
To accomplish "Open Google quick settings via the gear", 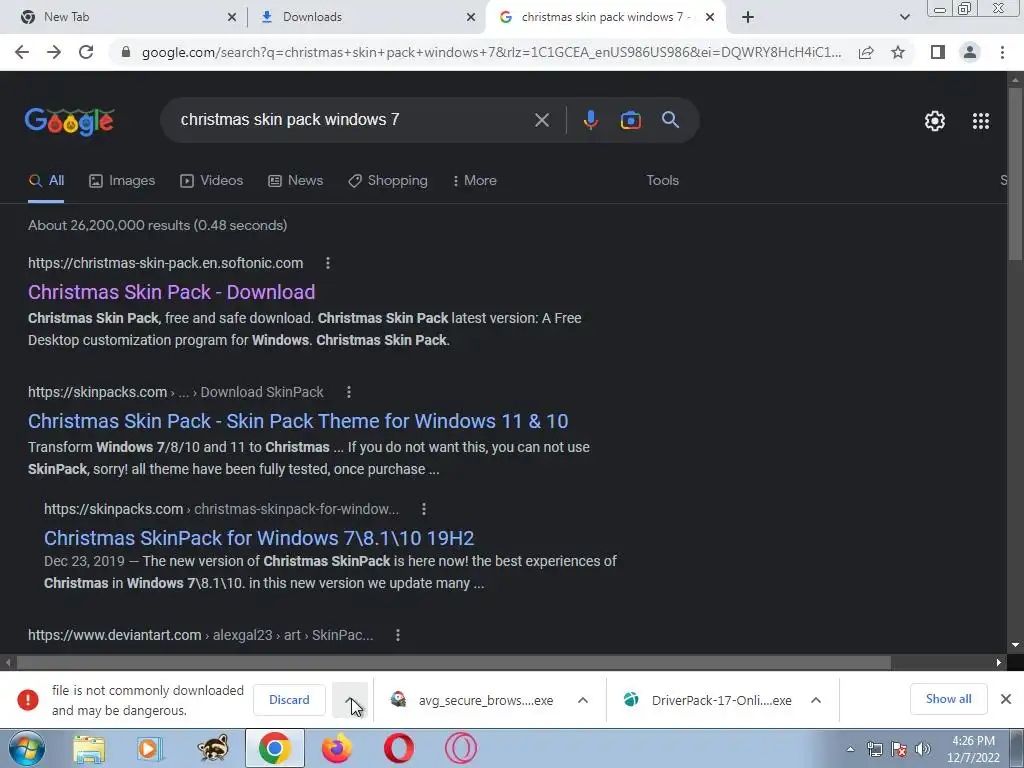I will [935, 121].
